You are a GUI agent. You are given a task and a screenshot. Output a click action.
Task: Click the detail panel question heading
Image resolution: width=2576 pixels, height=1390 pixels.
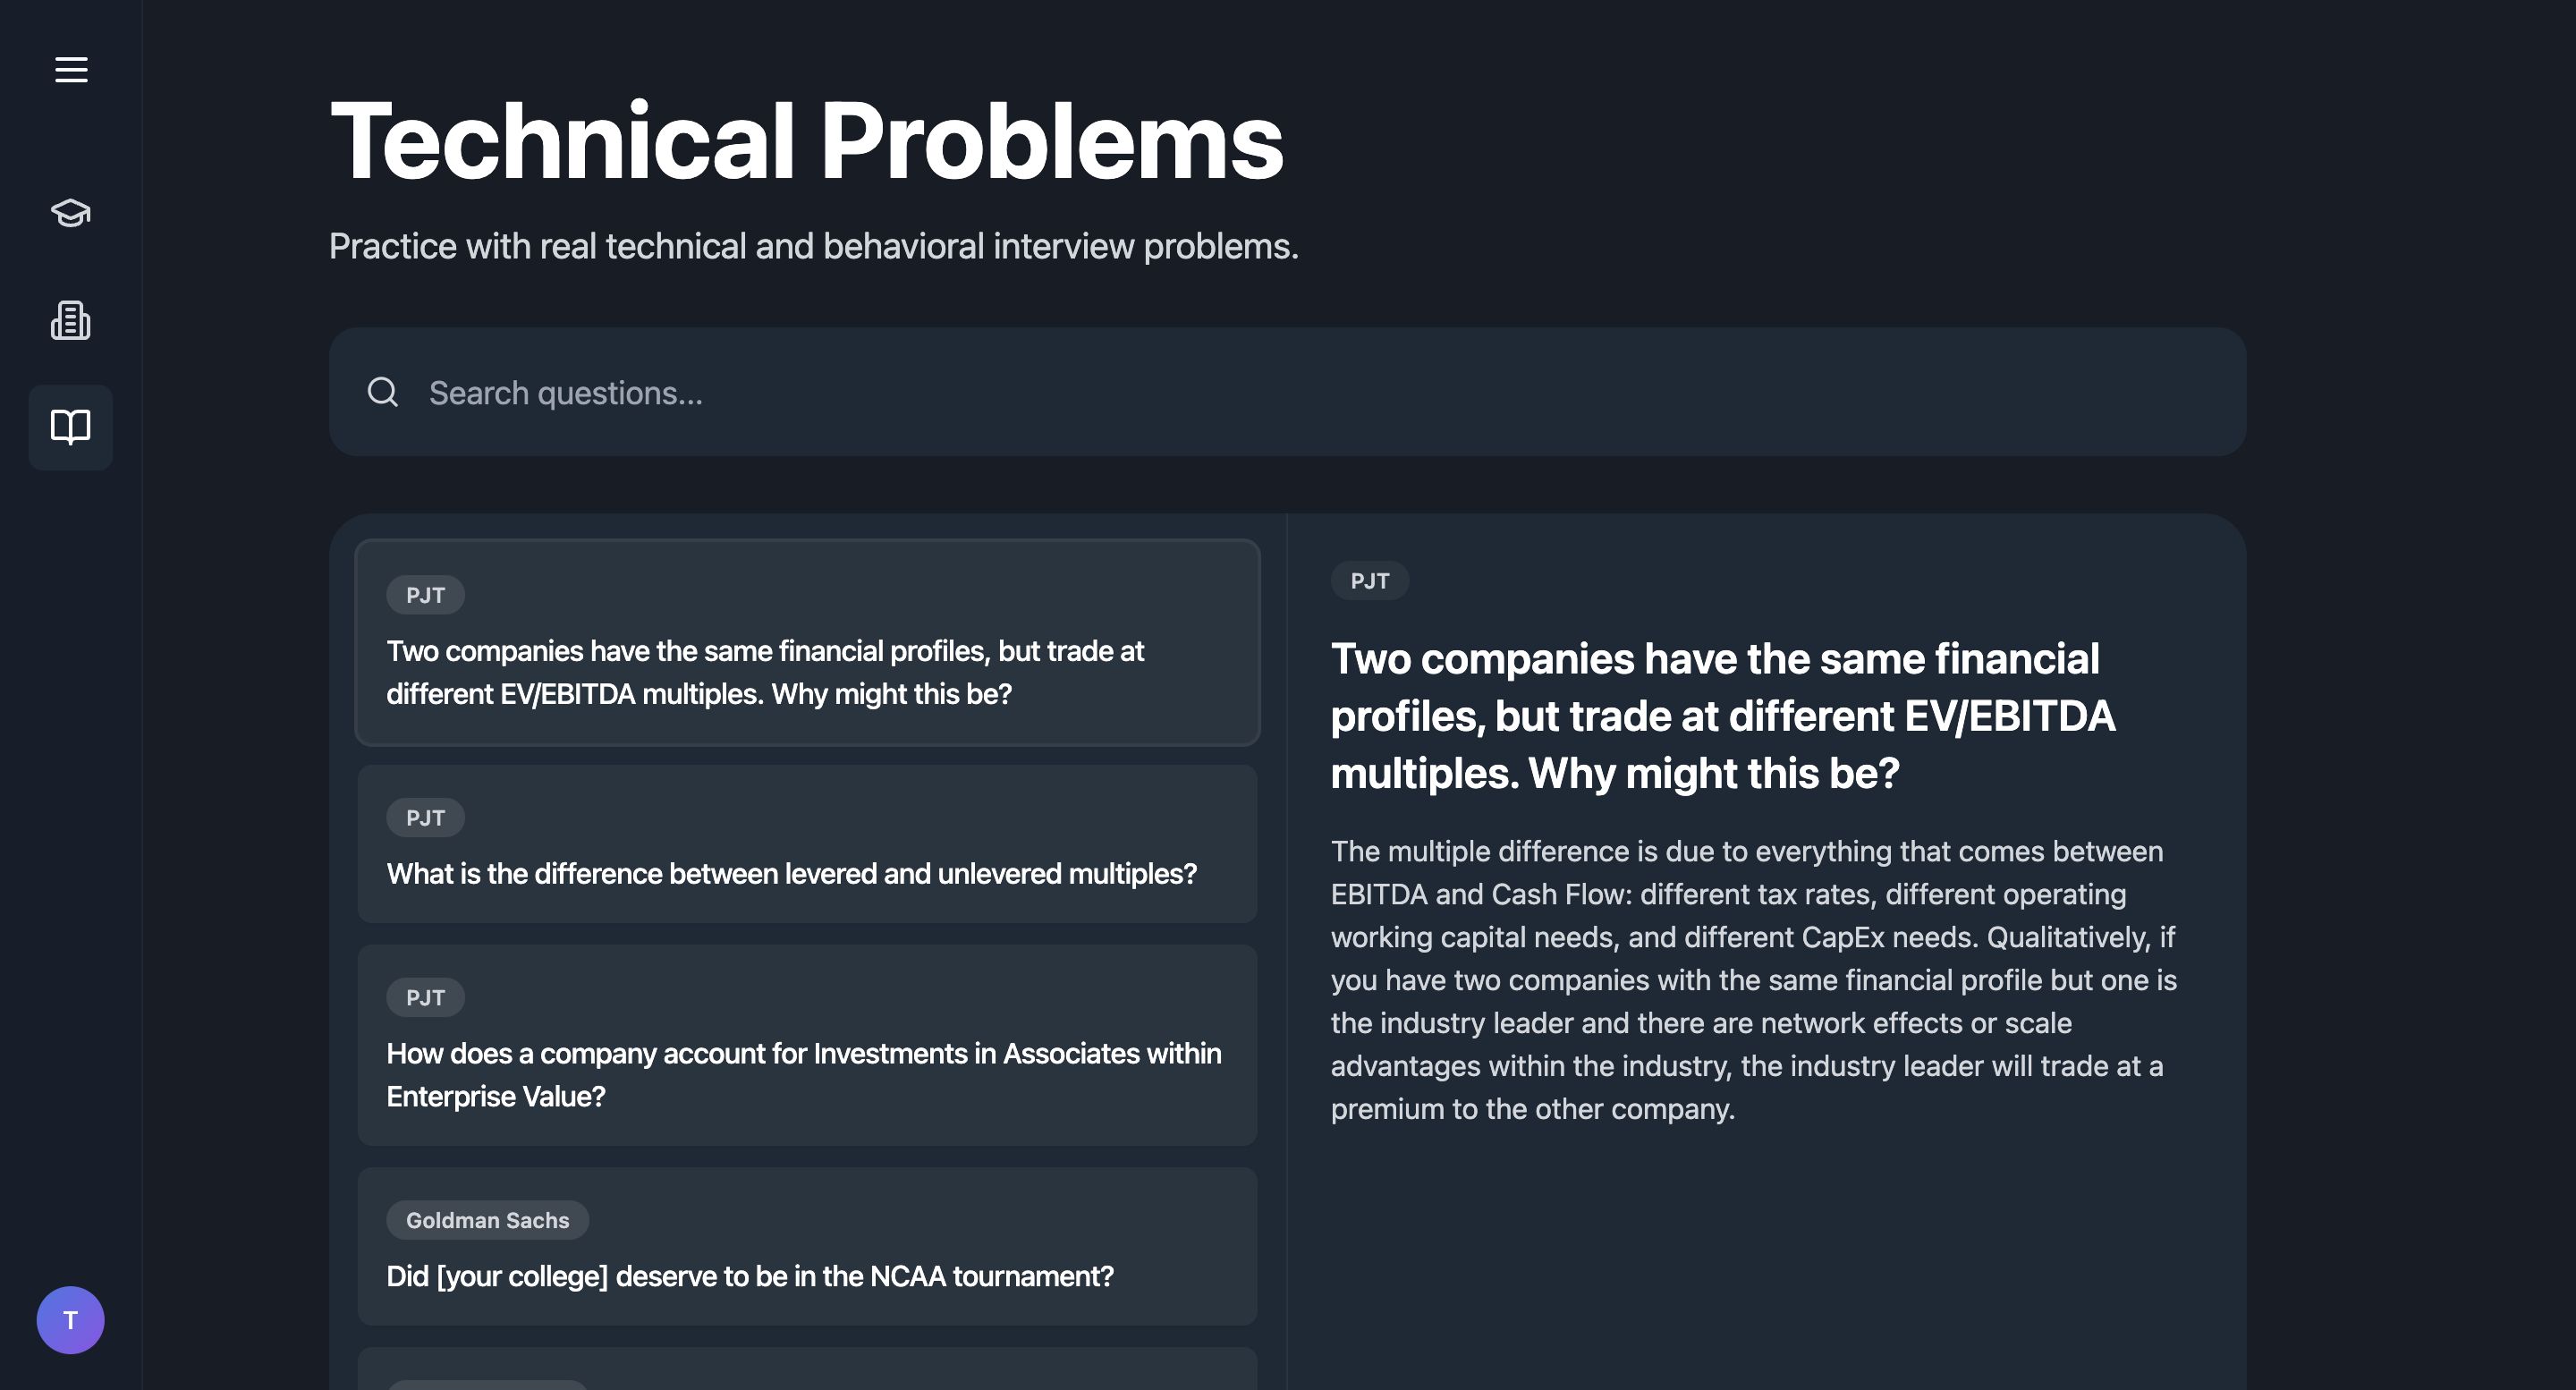tap(1723, 716)
